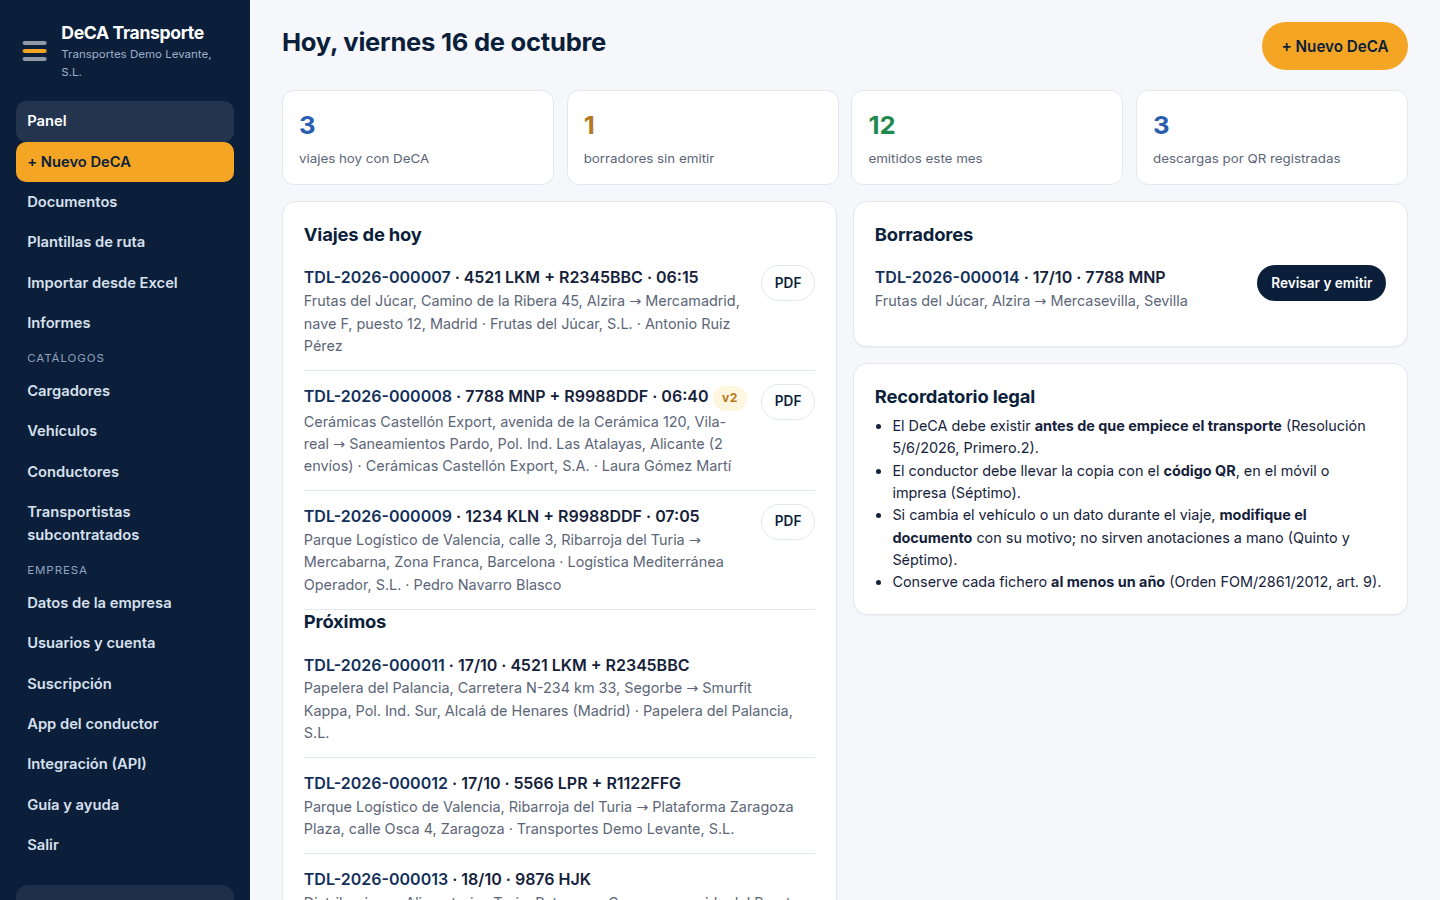Image resolution: width=1440 pixels, height=900 pixels.
Task: Open upcoming trip TDL-2026-000013
Action: pos(447,879)
